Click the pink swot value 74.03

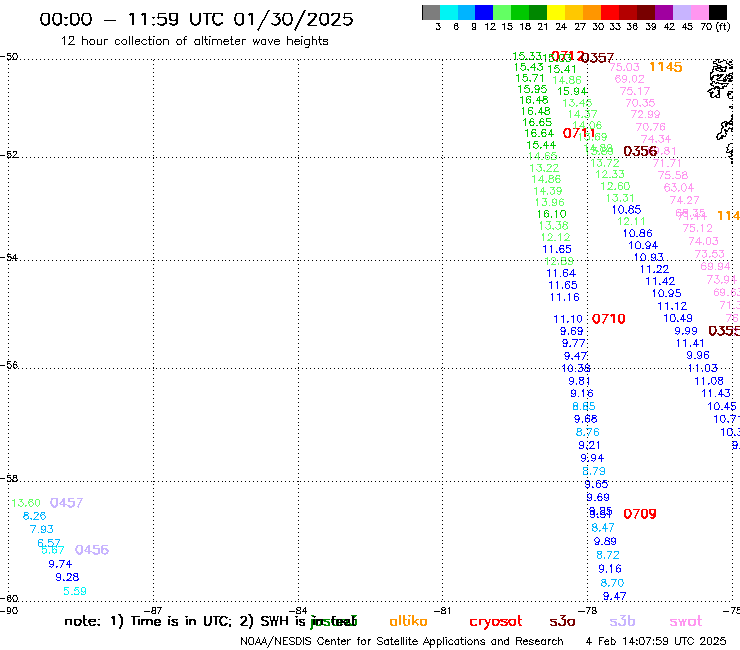coord(703,241)
